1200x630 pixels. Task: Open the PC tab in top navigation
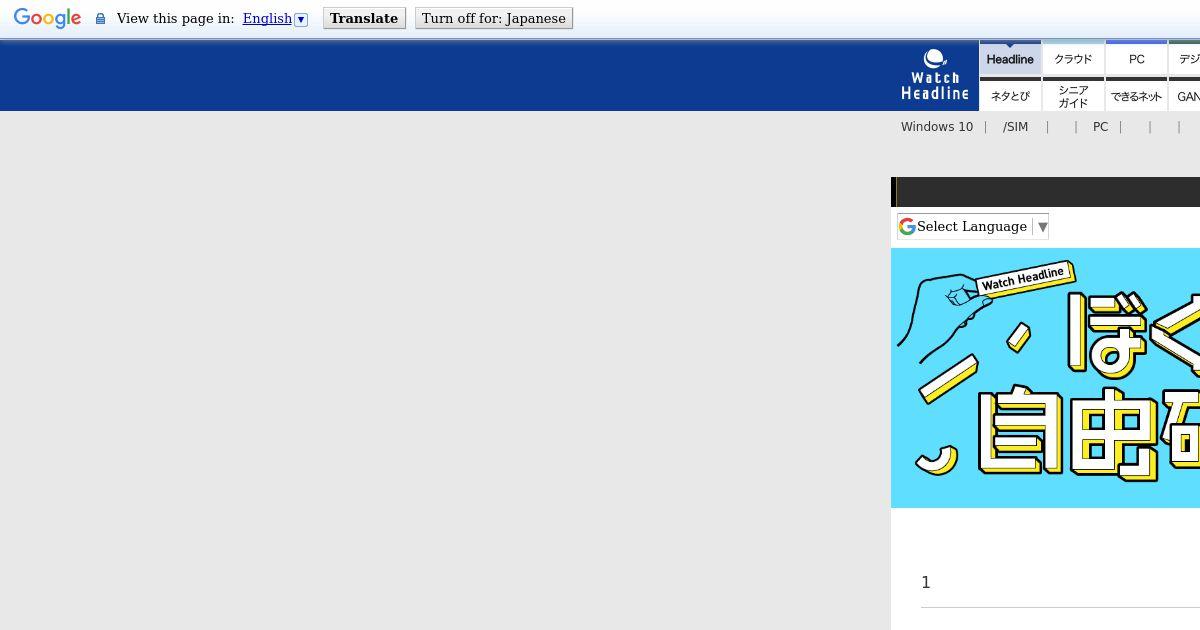(x=1137, y=58)
